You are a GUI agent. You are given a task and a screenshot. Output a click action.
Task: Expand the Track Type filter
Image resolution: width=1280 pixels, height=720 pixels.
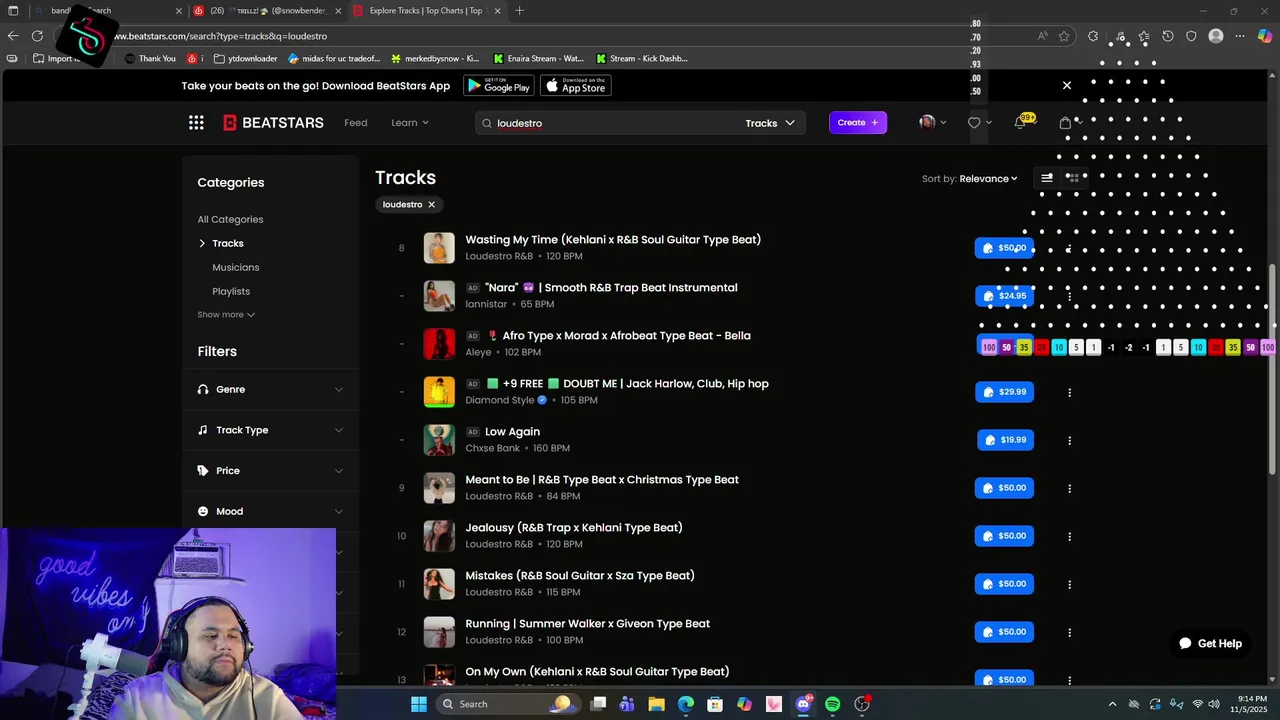[x=270, y=430]
